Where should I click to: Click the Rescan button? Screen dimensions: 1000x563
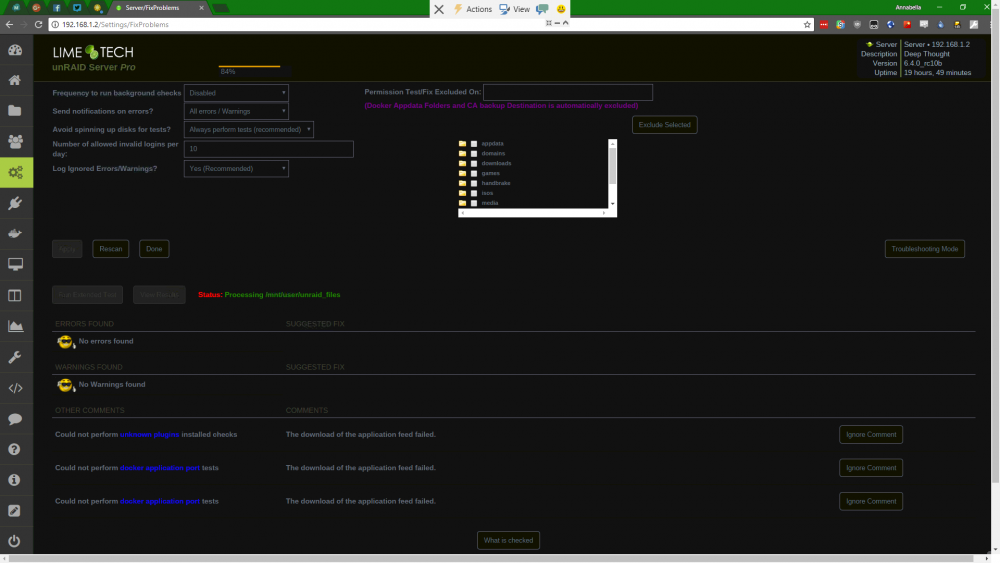click(110, 249)
